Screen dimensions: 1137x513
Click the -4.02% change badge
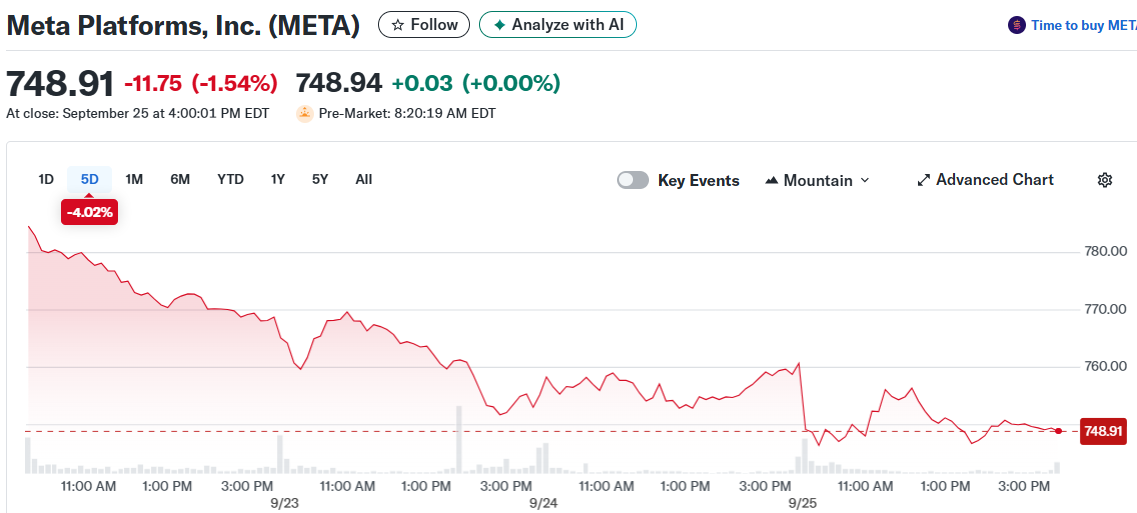89,213
